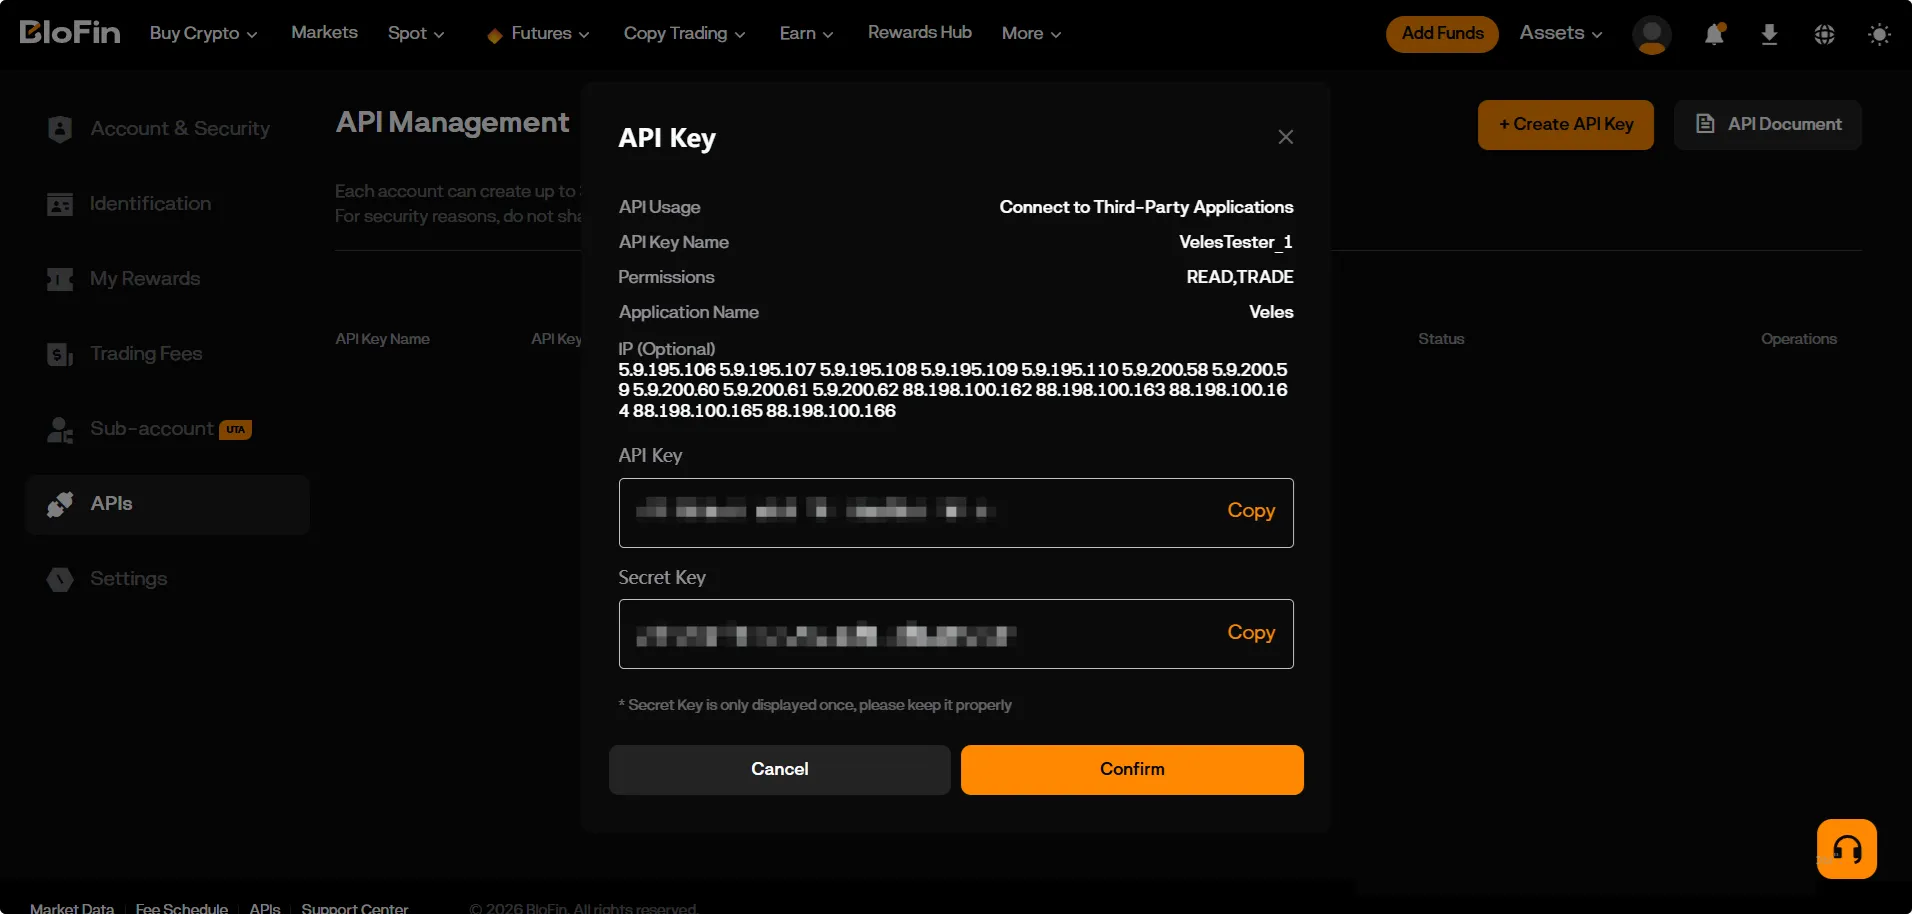Viewport: 1912px width, 914px height.
Task: Open Fee Schedule footer link
Action: point(182,908)
